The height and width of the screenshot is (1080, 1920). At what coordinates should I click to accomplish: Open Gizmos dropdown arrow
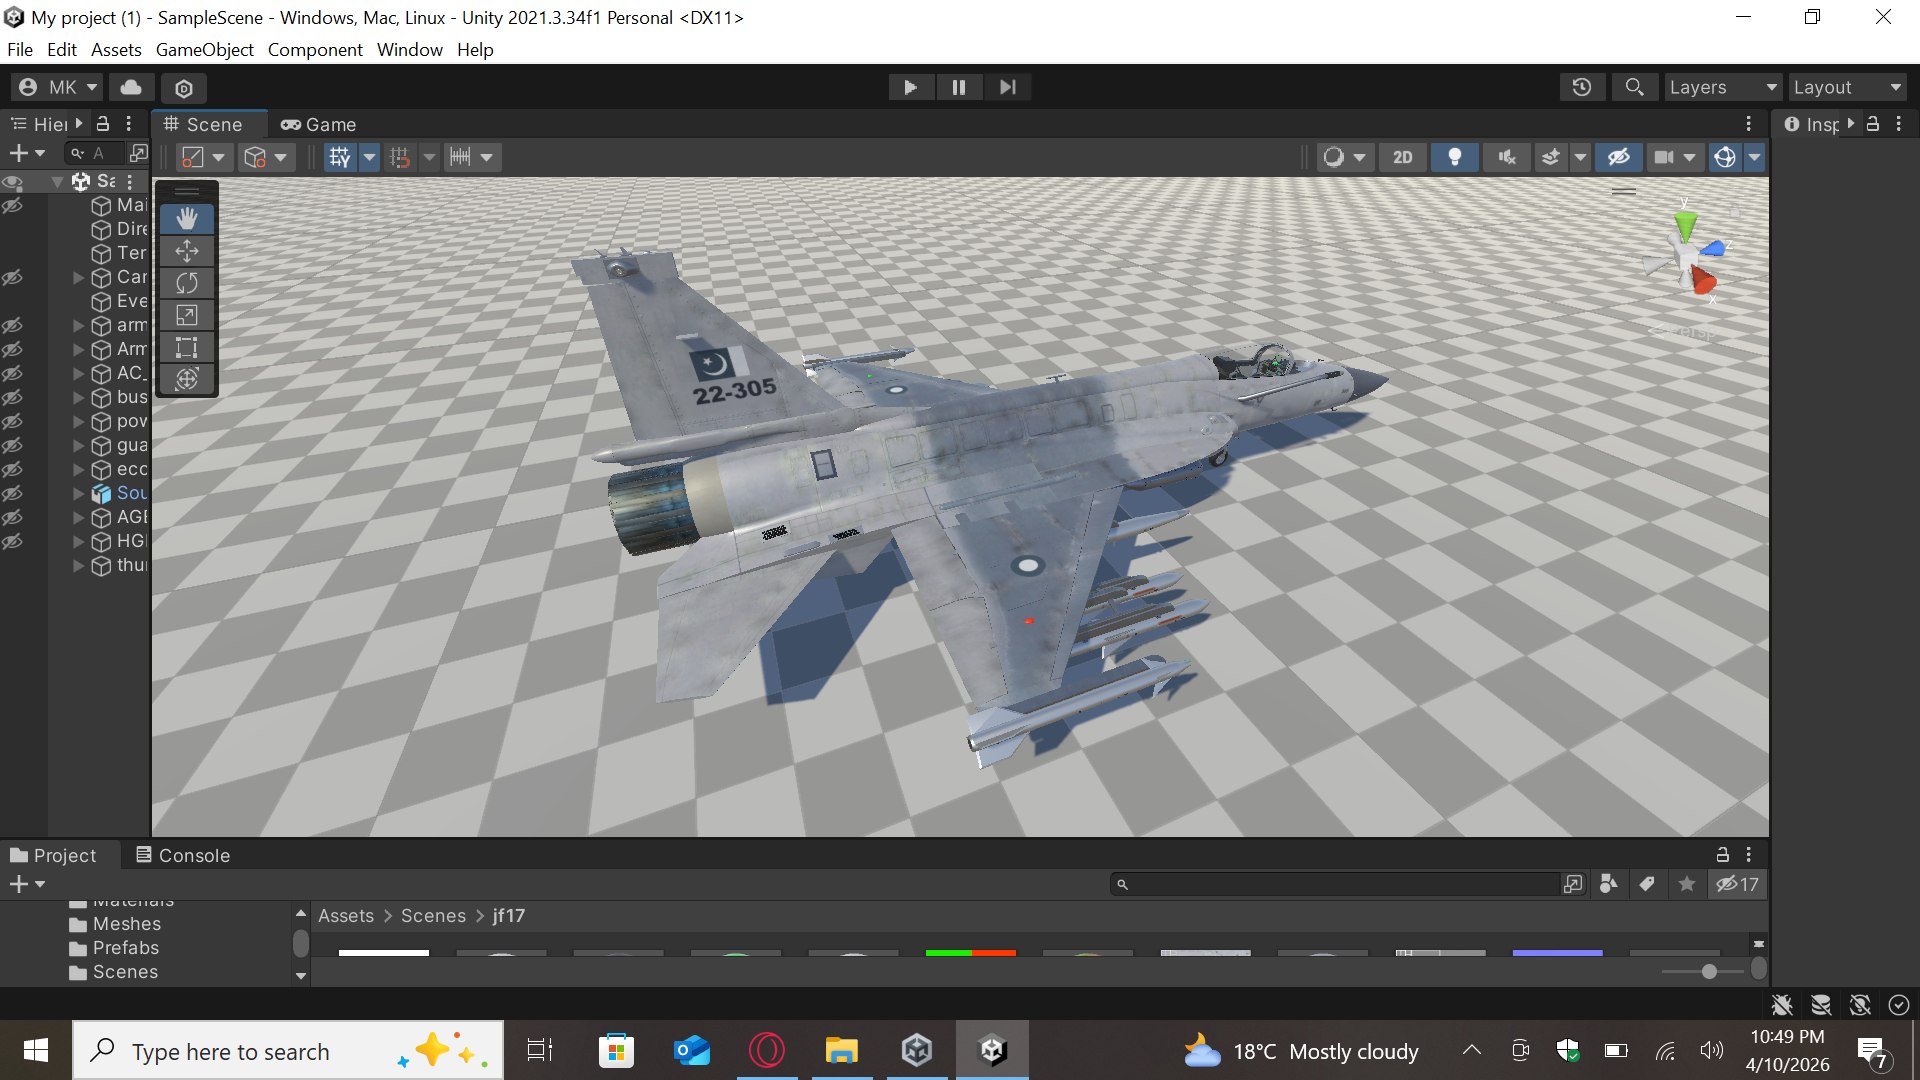[x=1754, y=157]
